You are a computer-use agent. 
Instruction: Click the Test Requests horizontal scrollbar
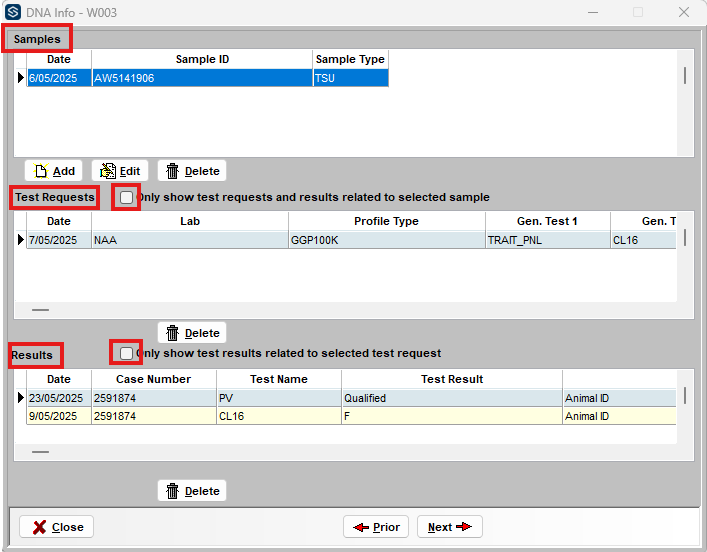[x=40, y=311]
